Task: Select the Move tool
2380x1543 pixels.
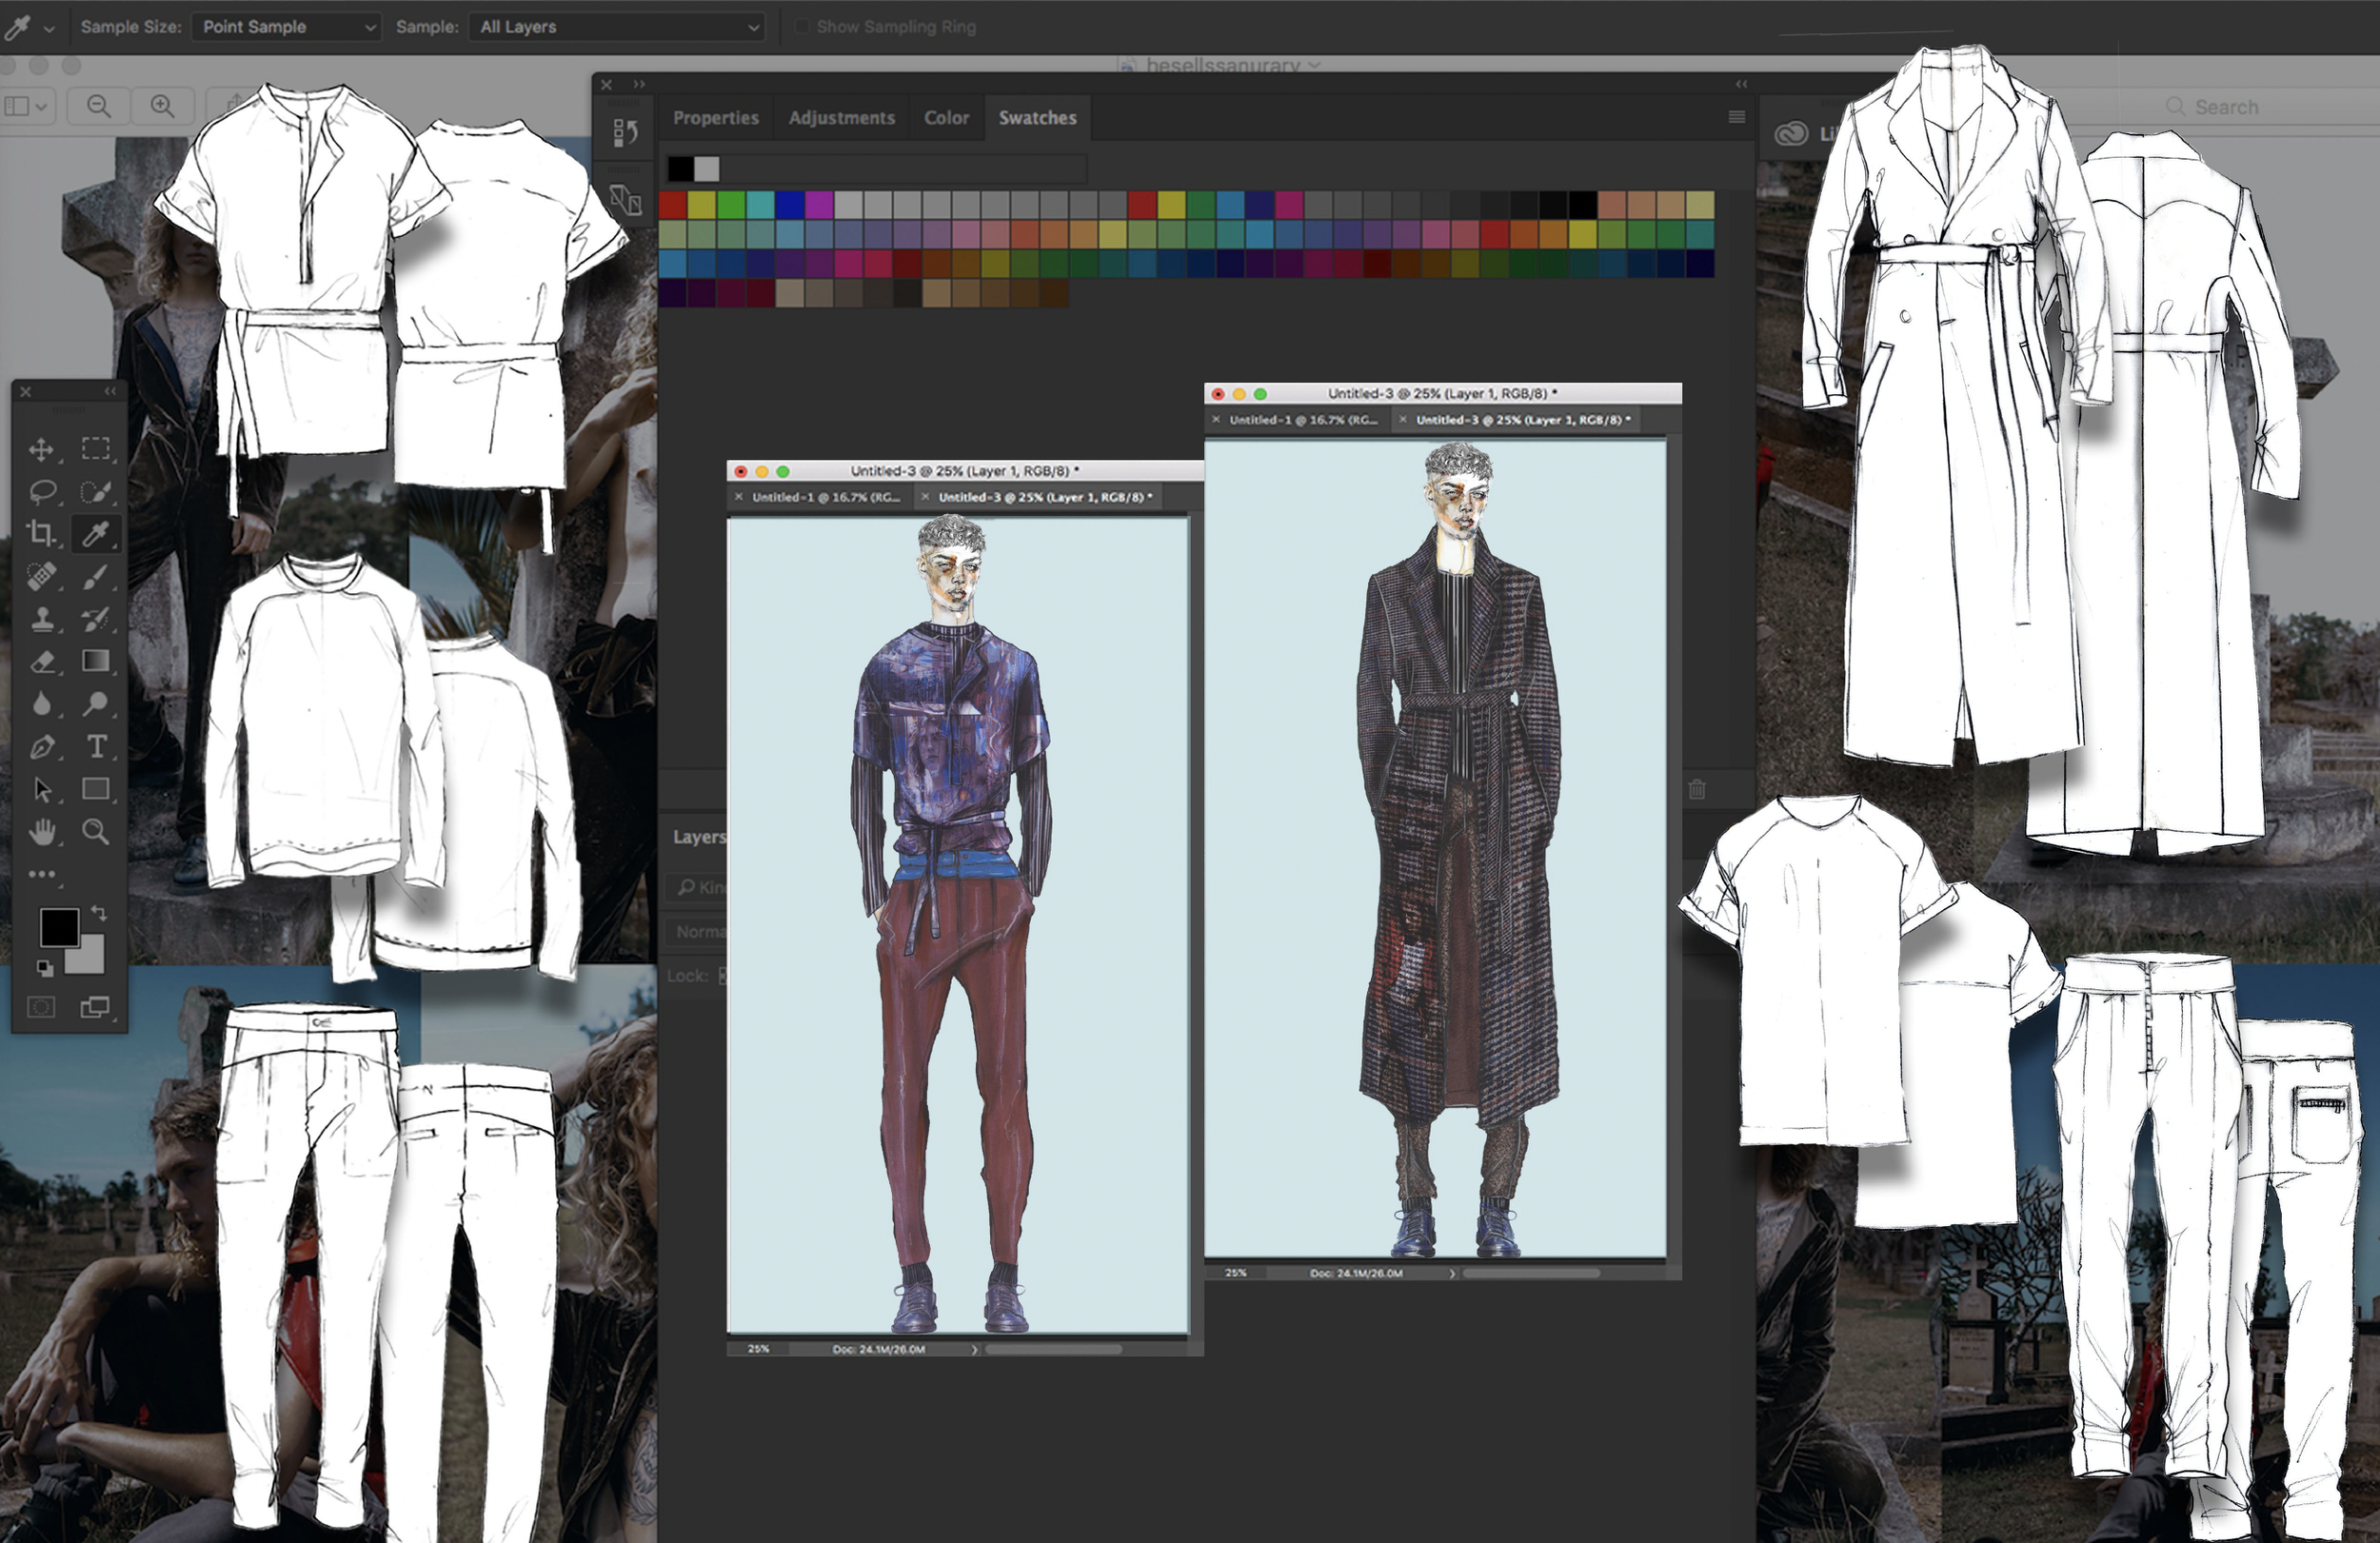Action: pyautogui.click(x=41, y=449)
